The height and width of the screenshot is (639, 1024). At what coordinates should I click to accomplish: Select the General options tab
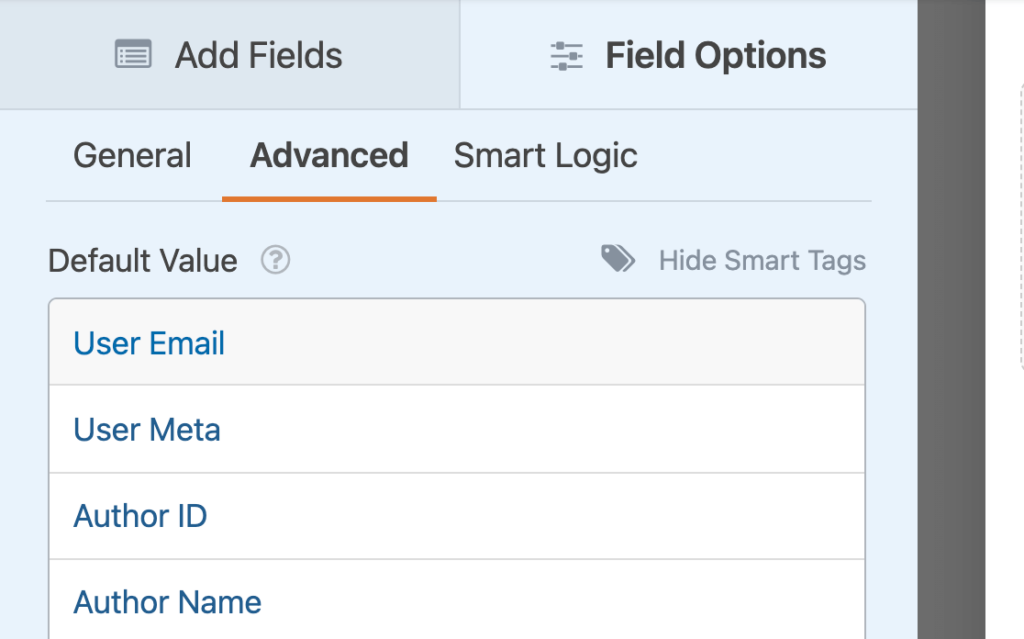pyautogui.click(x=132, y=155)
